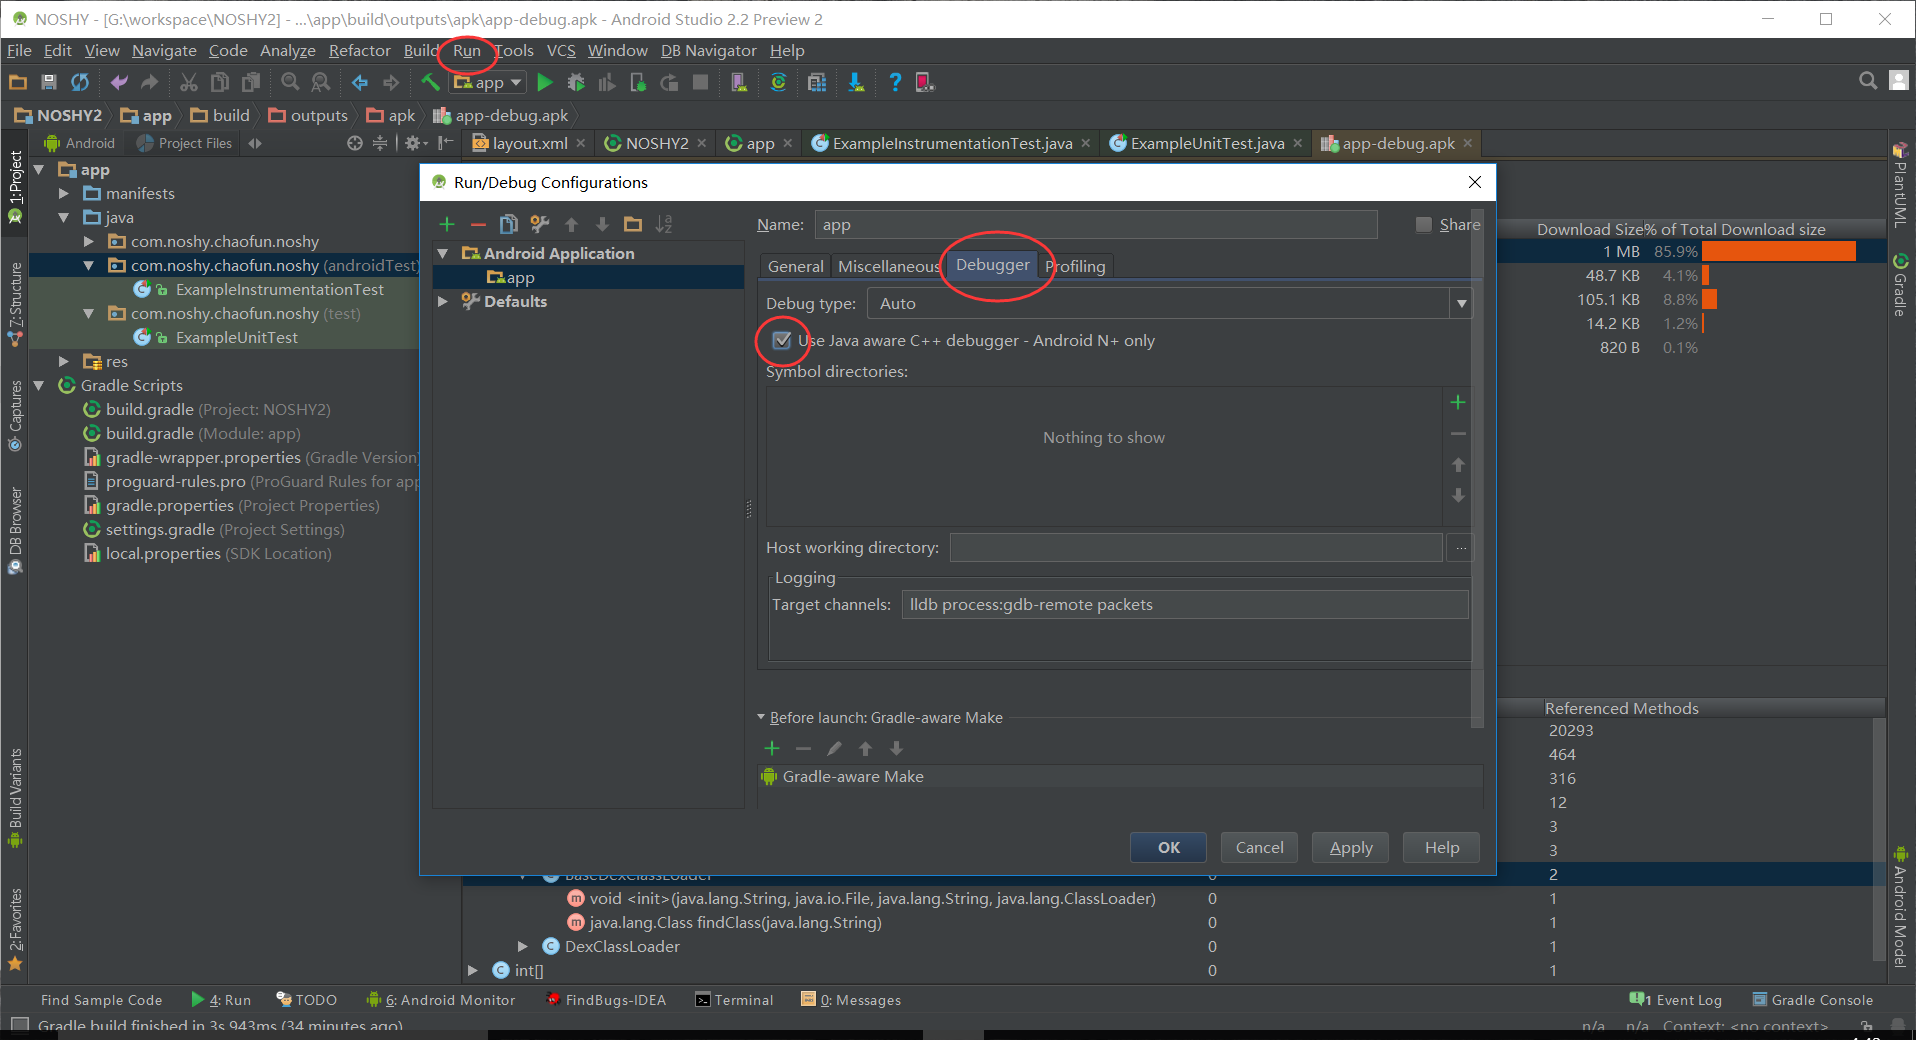
Task: Click the blue Help question mark icon
Action: click(895, 82)
